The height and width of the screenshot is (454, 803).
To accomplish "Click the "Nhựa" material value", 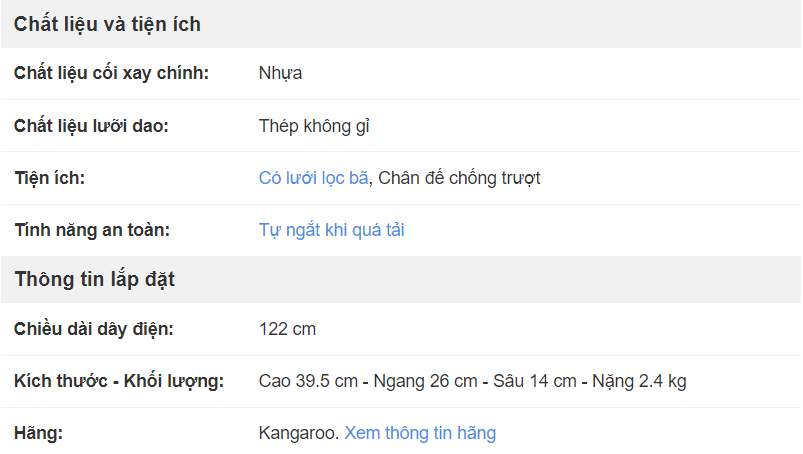I will click(280, 73).
